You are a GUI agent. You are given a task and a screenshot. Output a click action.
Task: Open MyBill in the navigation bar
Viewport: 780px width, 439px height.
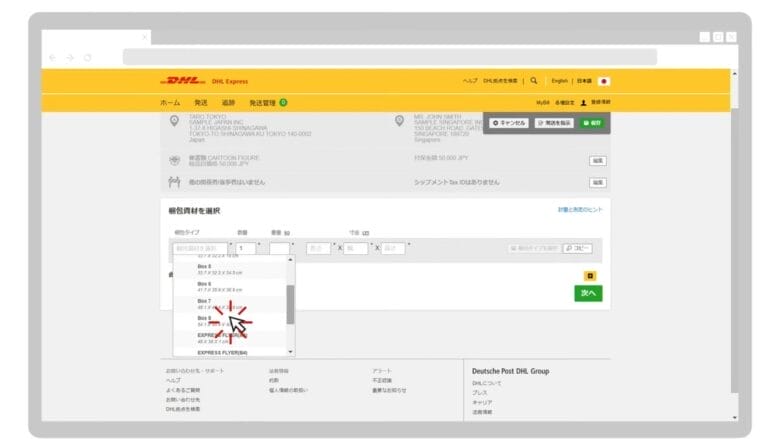click(x=543, y=102)
